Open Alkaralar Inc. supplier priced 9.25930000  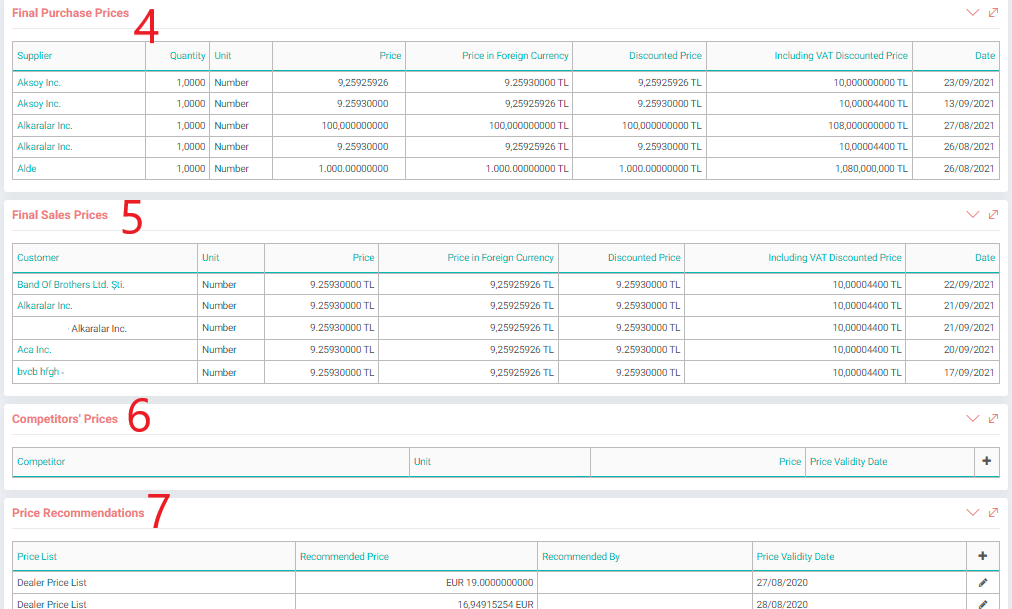pyautogui.click(x=45, y=147)
